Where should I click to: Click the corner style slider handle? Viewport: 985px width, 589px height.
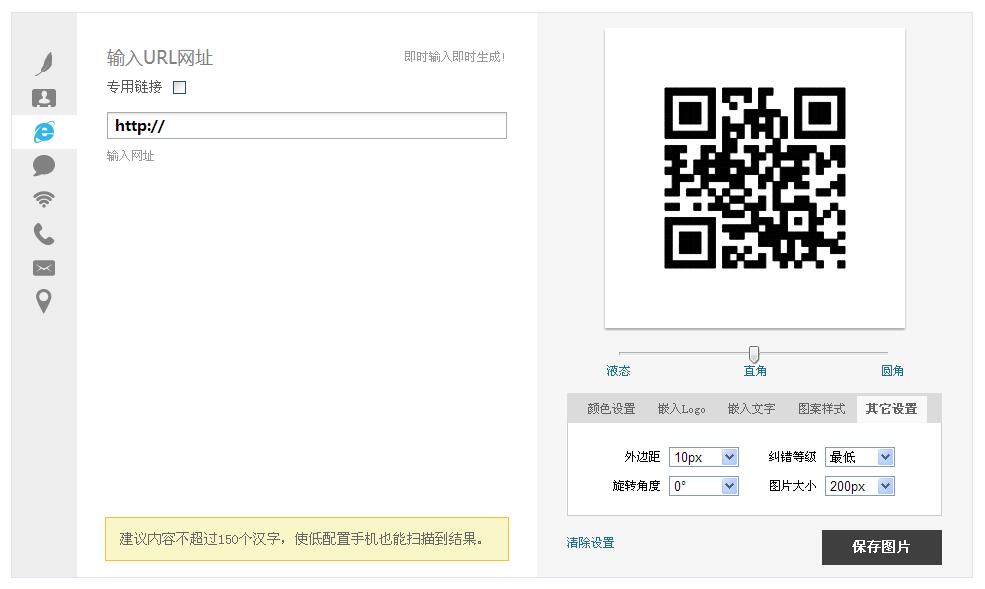754,354
